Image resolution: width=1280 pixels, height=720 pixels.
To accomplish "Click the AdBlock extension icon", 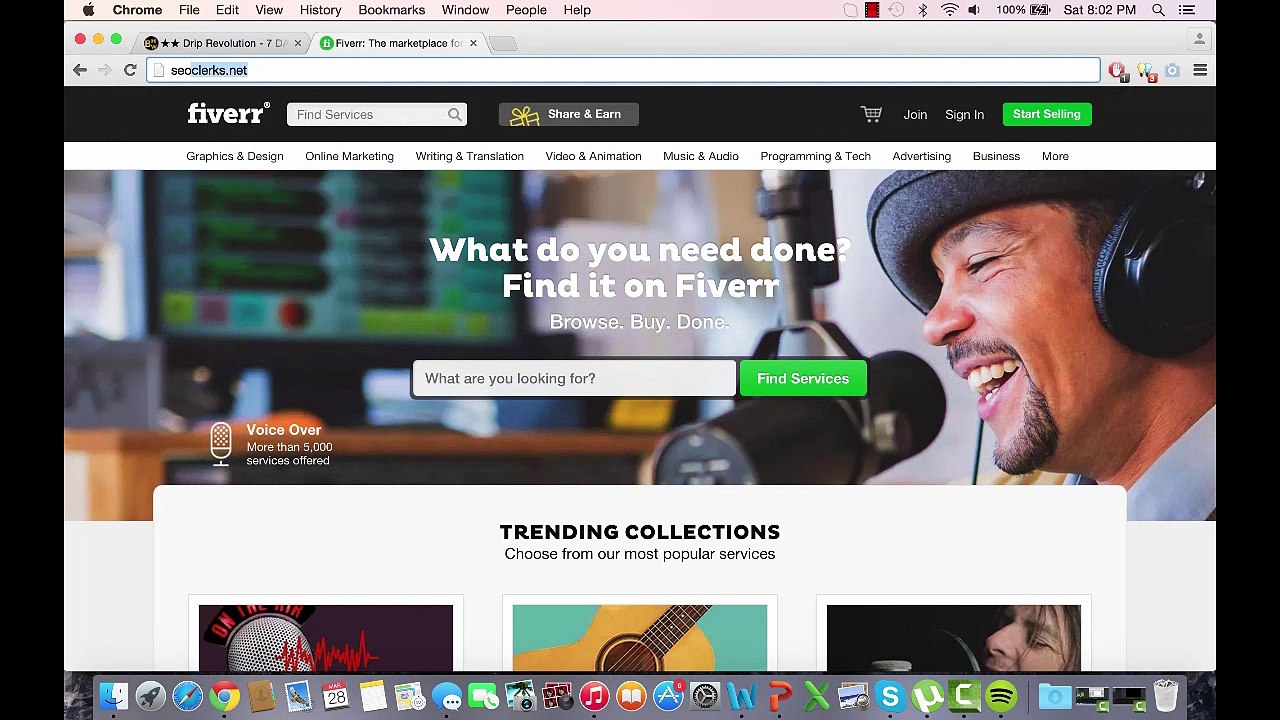I will [1117, 71].
